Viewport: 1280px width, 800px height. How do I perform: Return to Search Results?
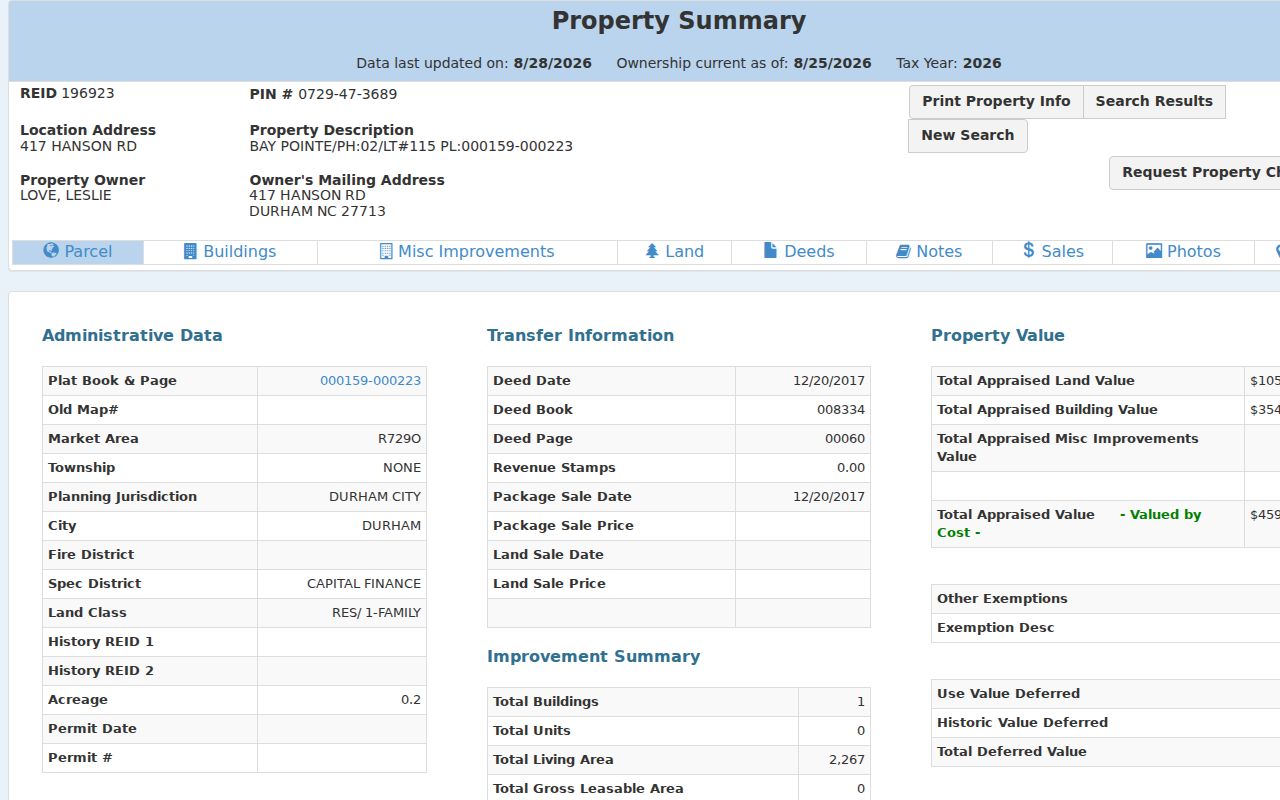(x=1154, y=101)
